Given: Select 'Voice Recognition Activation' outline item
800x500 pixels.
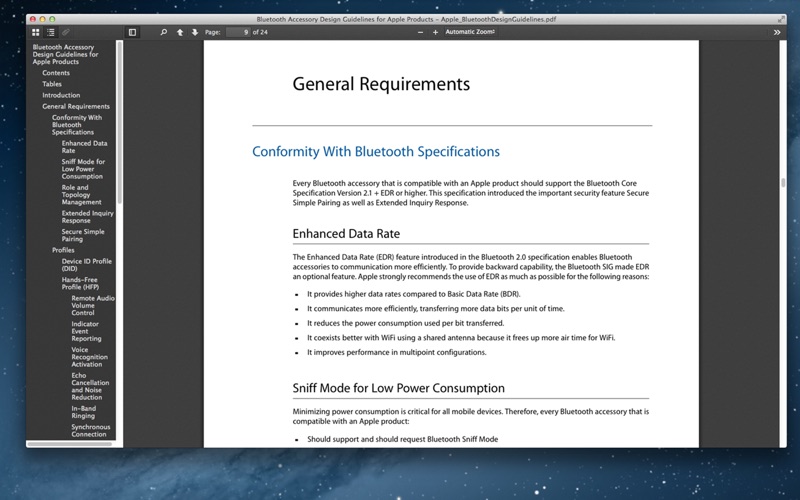Looking at the screenshot, I should click(x=89, y=357).
